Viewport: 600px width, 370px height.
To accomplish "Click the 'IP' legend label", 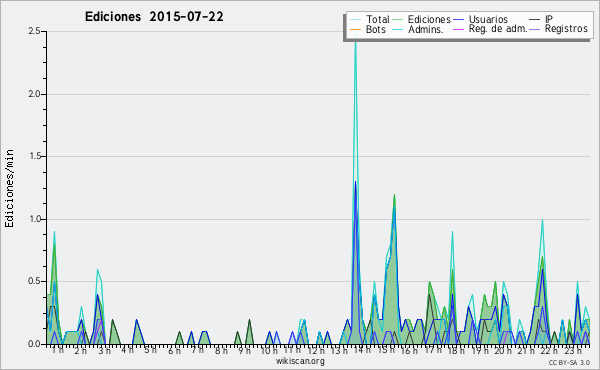I will tap(549, 19).
